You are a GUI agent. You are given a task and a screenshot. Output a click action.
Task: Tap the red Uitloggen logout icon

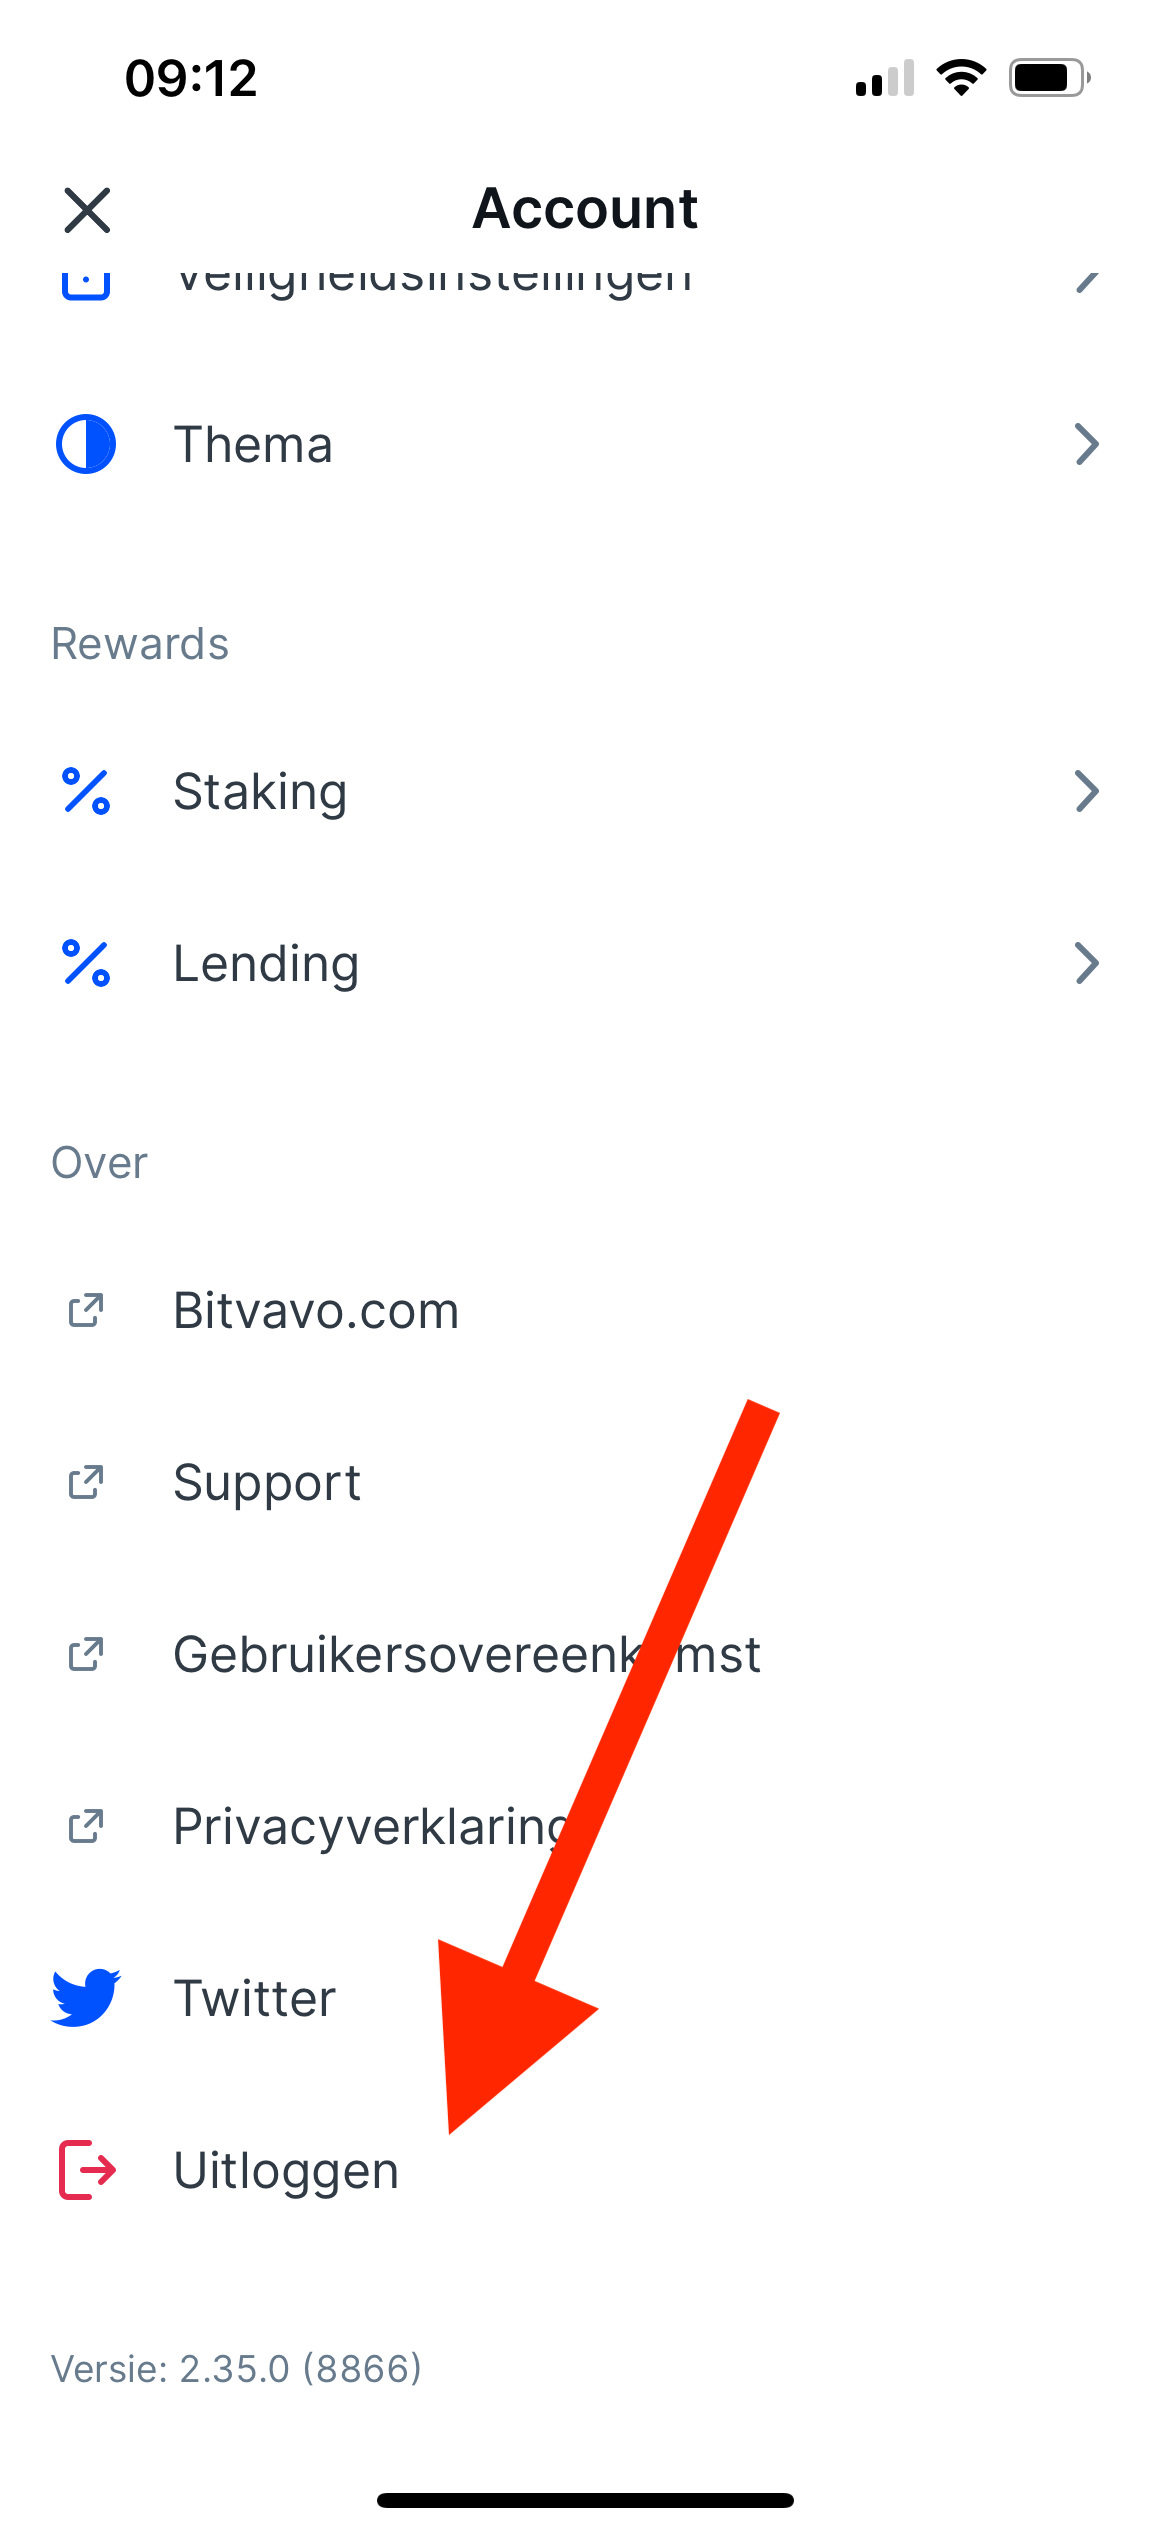pos(87,2170)
